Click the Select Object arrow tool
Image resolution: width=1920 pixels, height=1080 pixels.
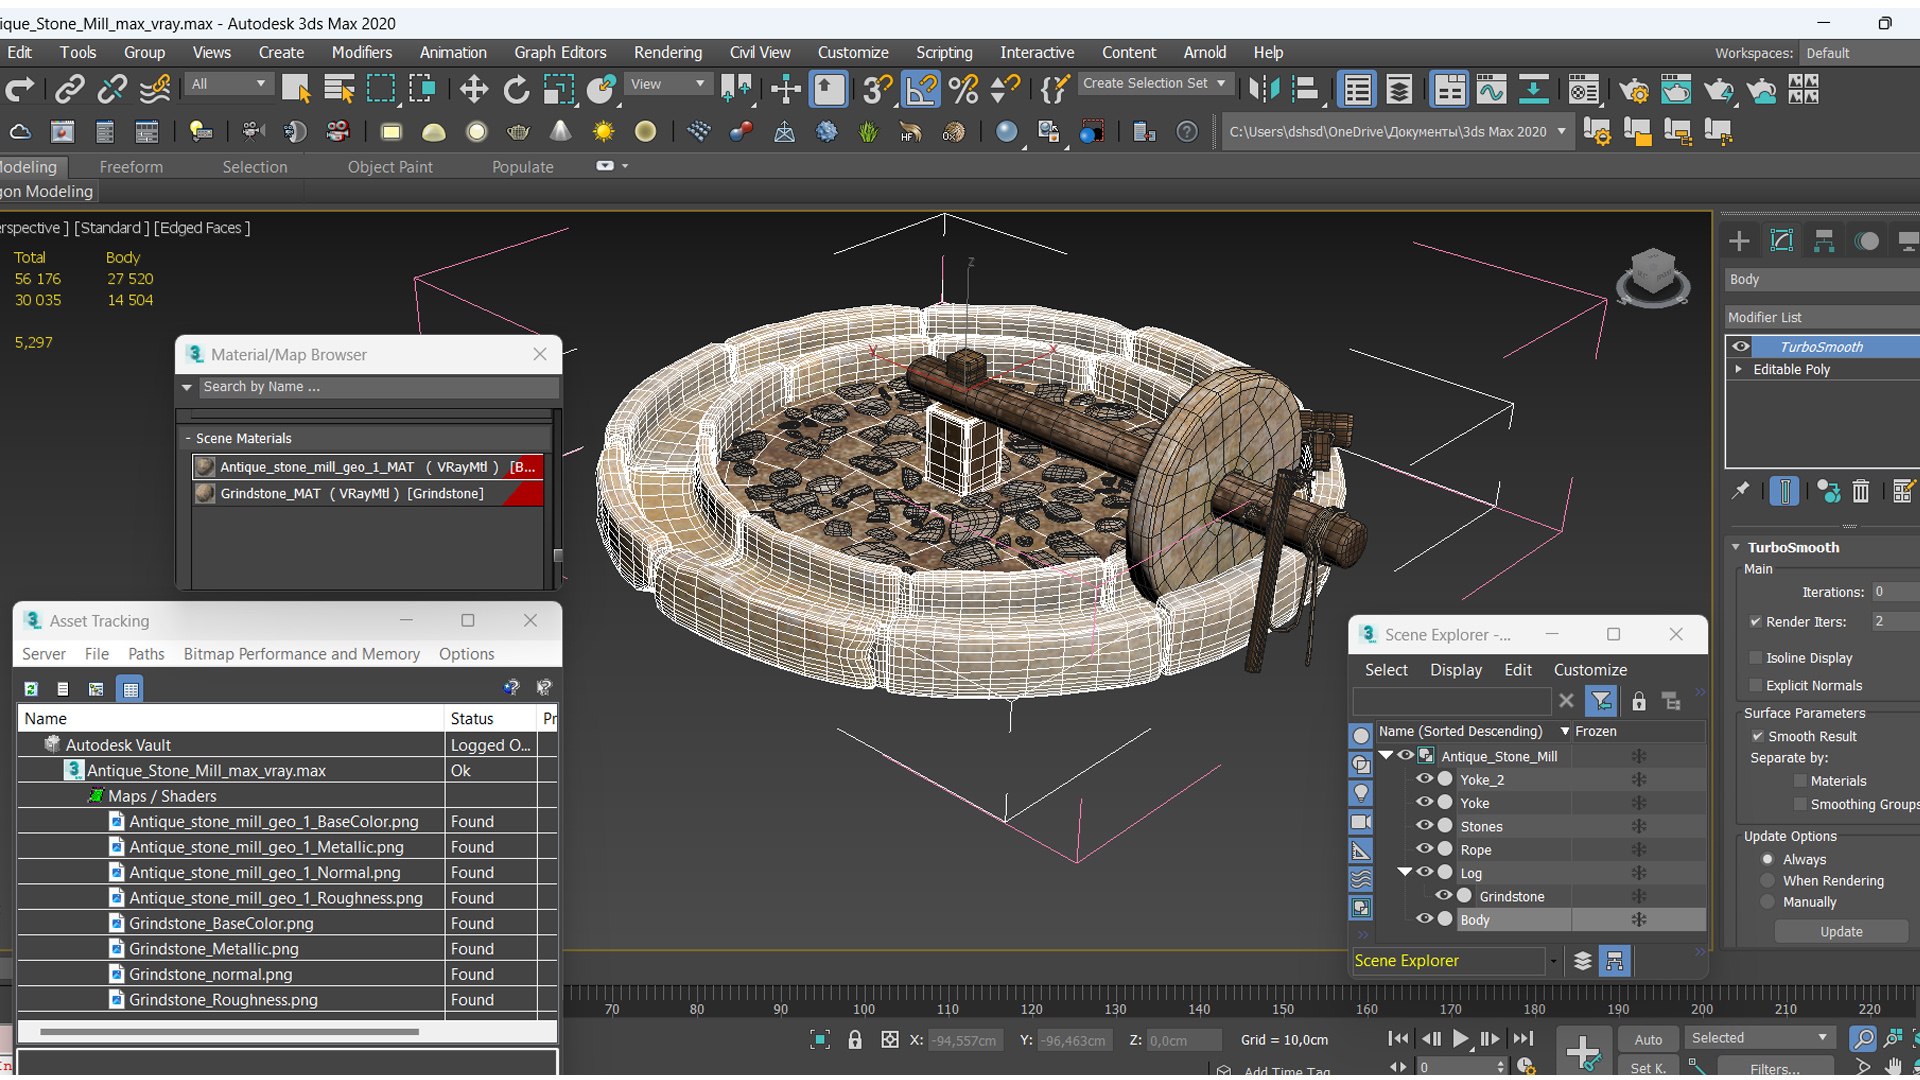click(x=296, y=90)
